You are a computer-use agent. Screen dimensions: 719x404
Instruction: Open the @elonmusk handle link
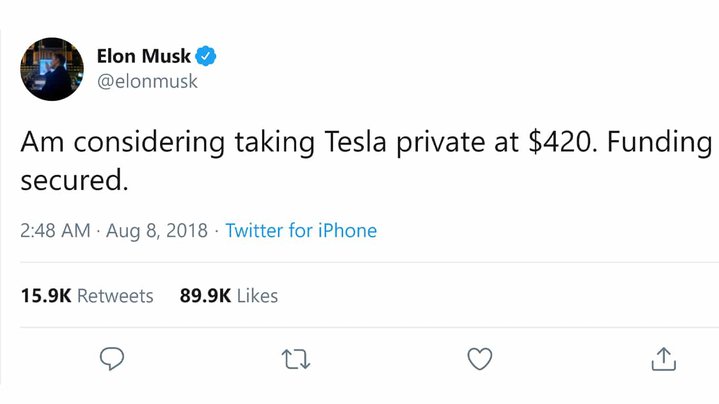click(x=147, y=81)
